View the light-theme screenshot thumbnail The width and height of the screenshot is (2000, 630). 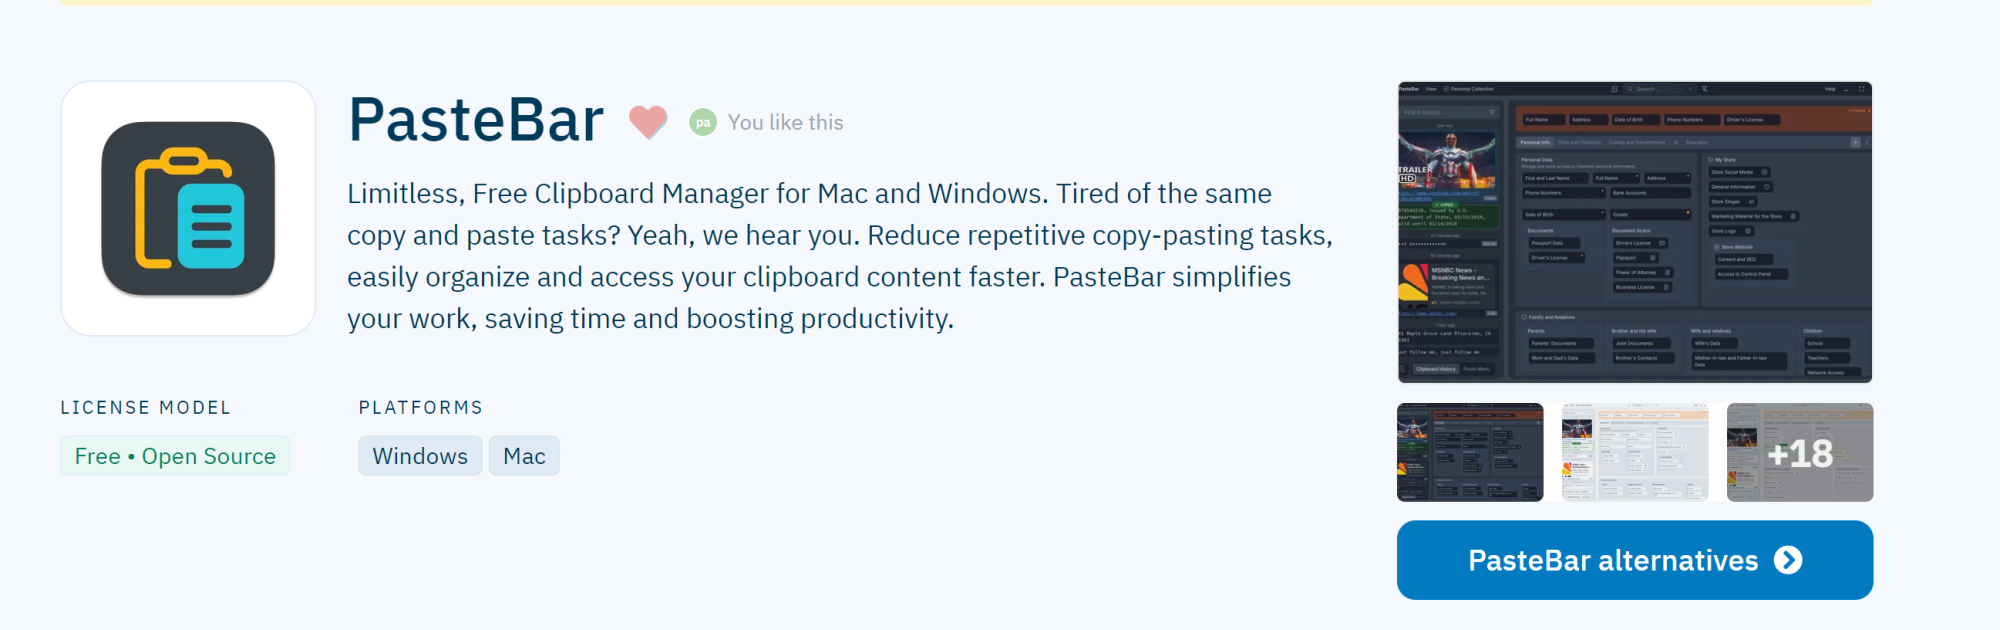(x=1635, y=452)
